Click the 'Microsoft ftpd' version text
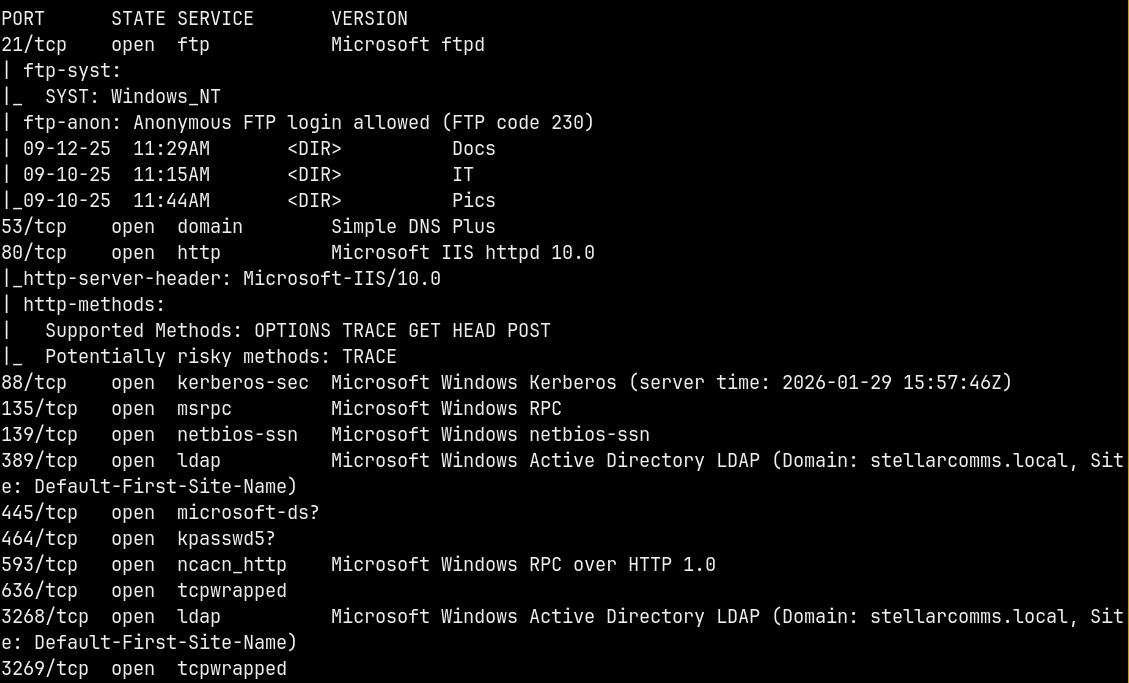Image resolution: width=1129 pixels, height=683 pixels. pos(408,44)
